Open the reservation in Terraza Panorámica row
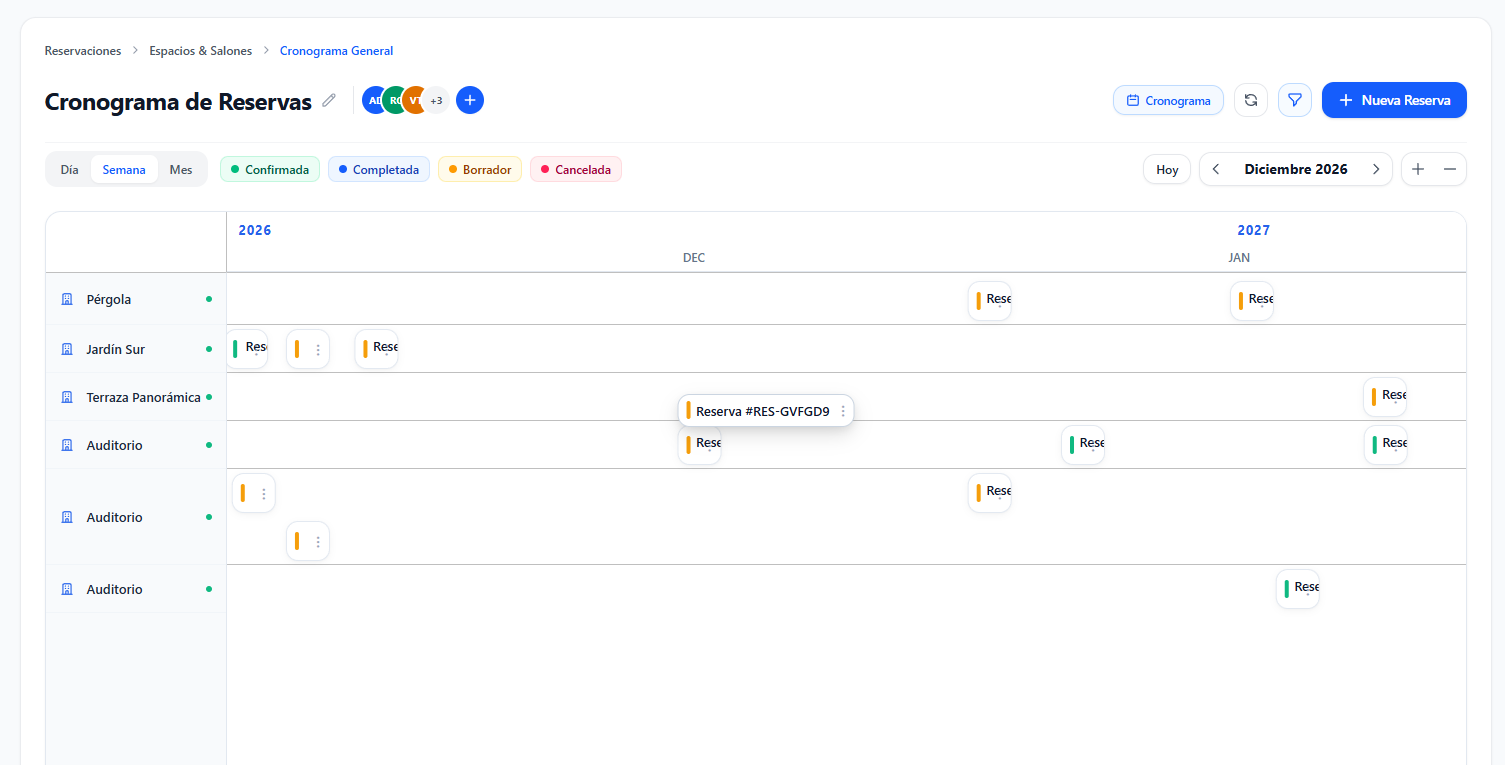 coord(1385,396)
